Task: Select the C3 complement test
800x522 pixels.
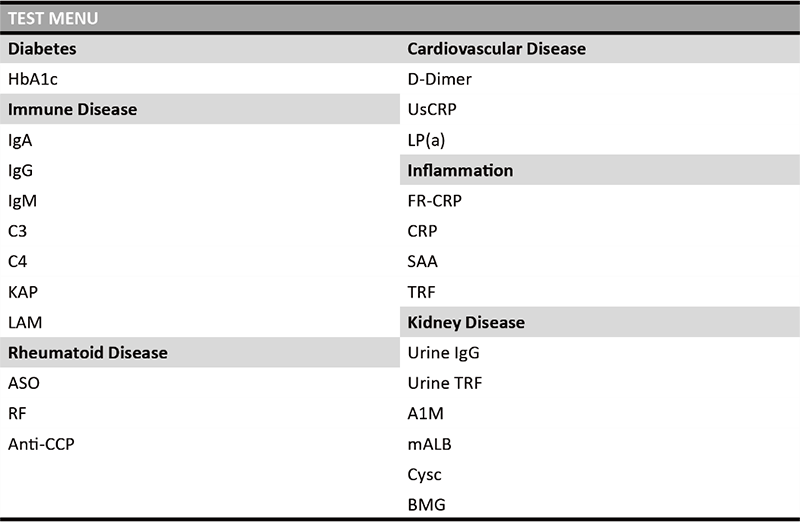Action: 17,231
